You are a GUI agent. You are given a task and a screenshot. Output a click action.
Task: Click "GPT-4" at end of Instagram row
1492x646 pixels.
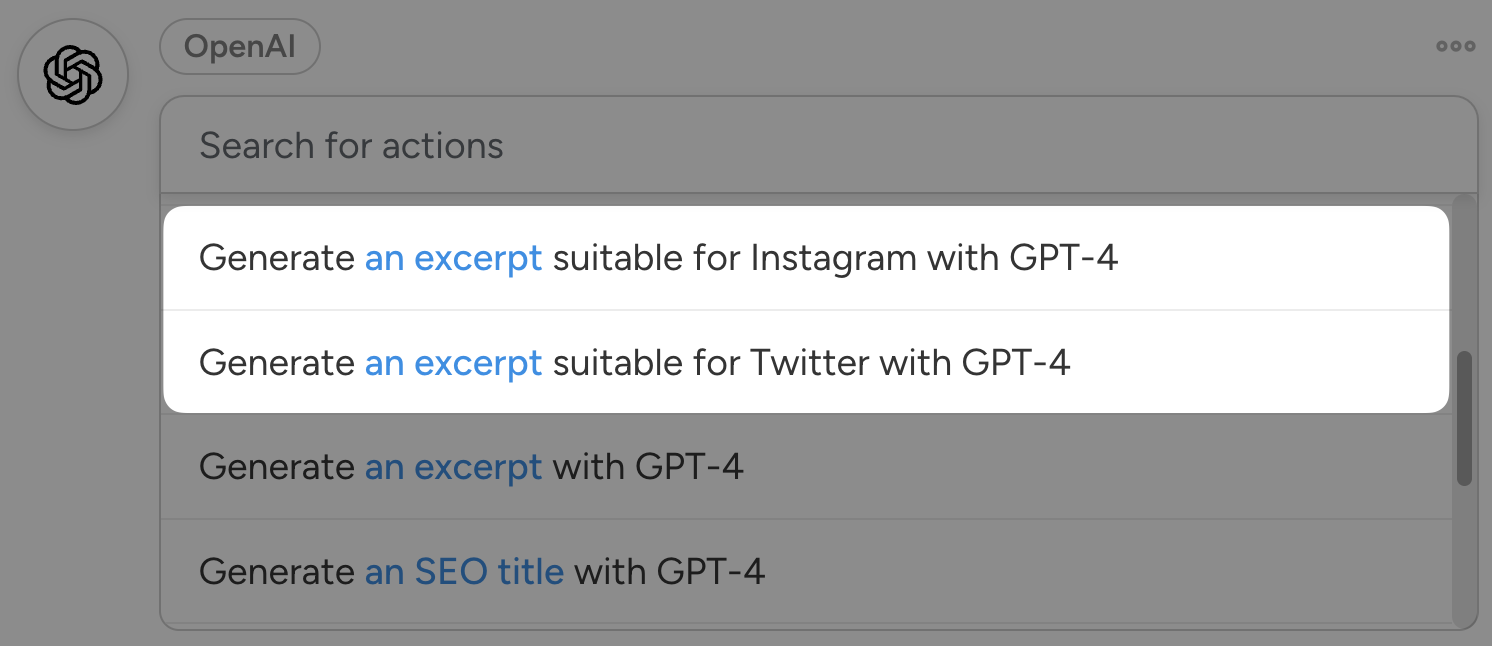[1063, 258]
